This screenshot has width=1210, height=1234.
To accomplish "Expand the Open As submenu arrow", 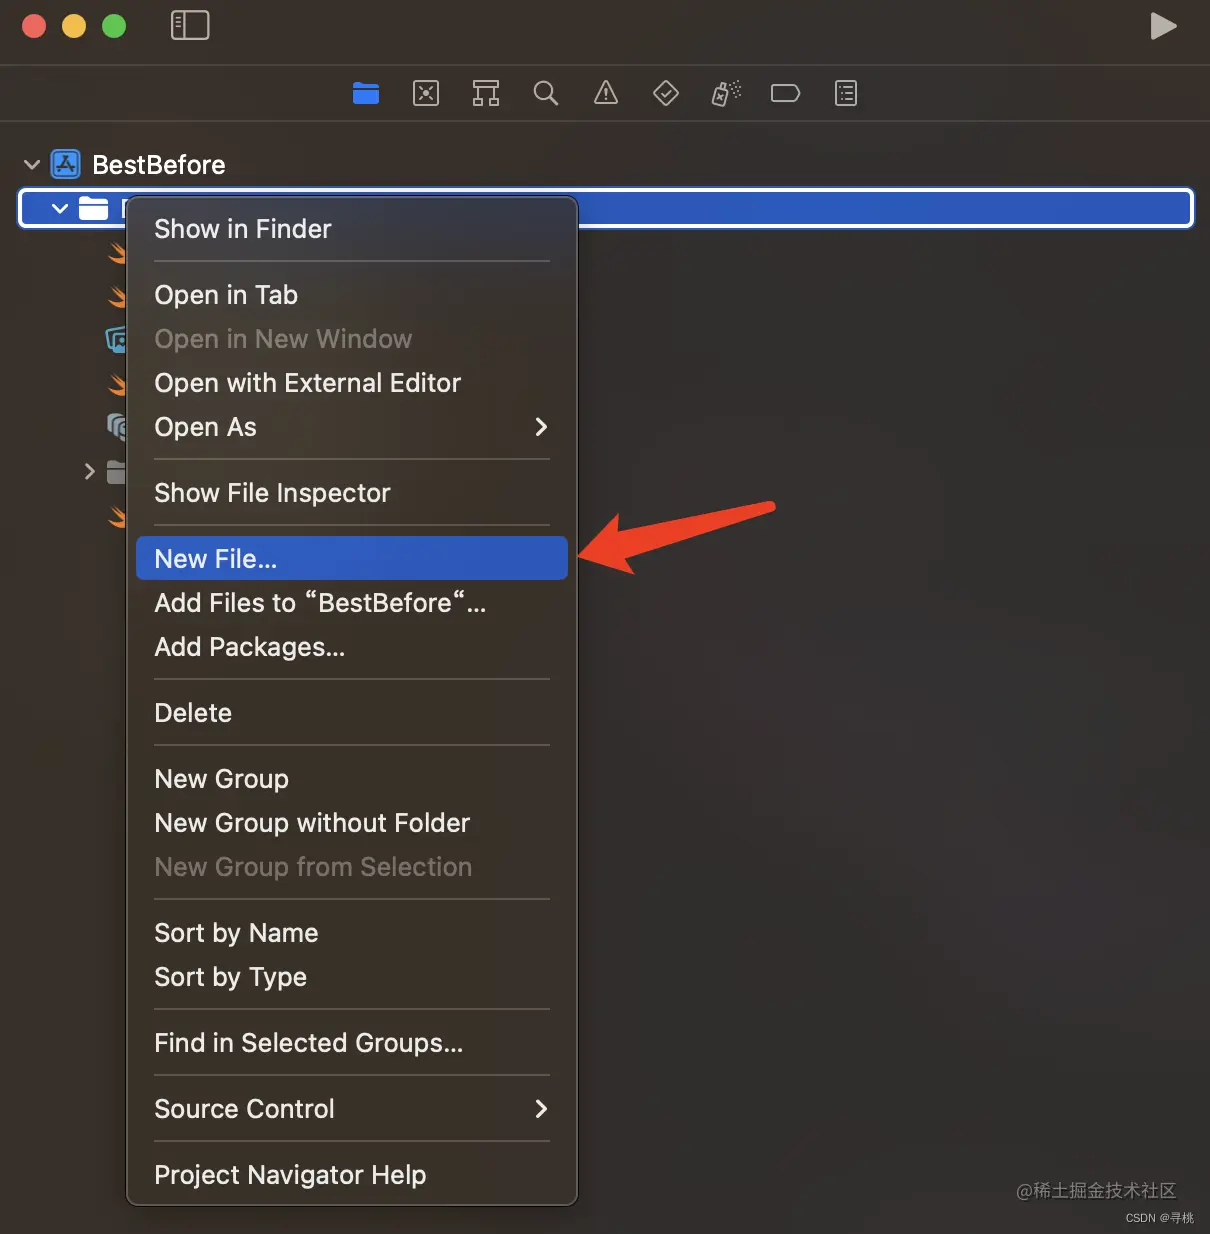I will 541,427.
